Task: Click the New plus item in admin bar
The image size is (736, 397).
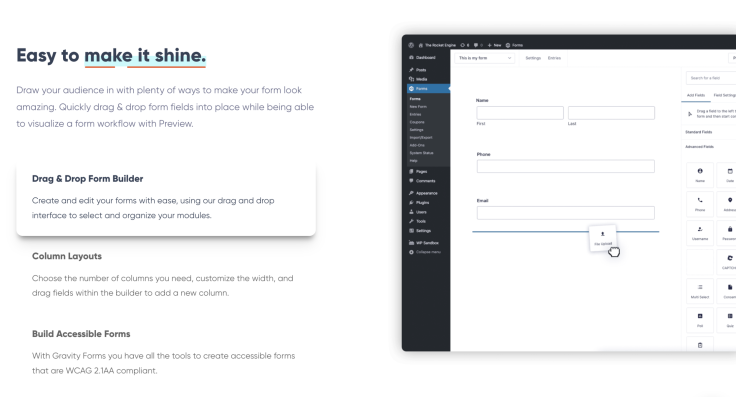Action: 494,45
